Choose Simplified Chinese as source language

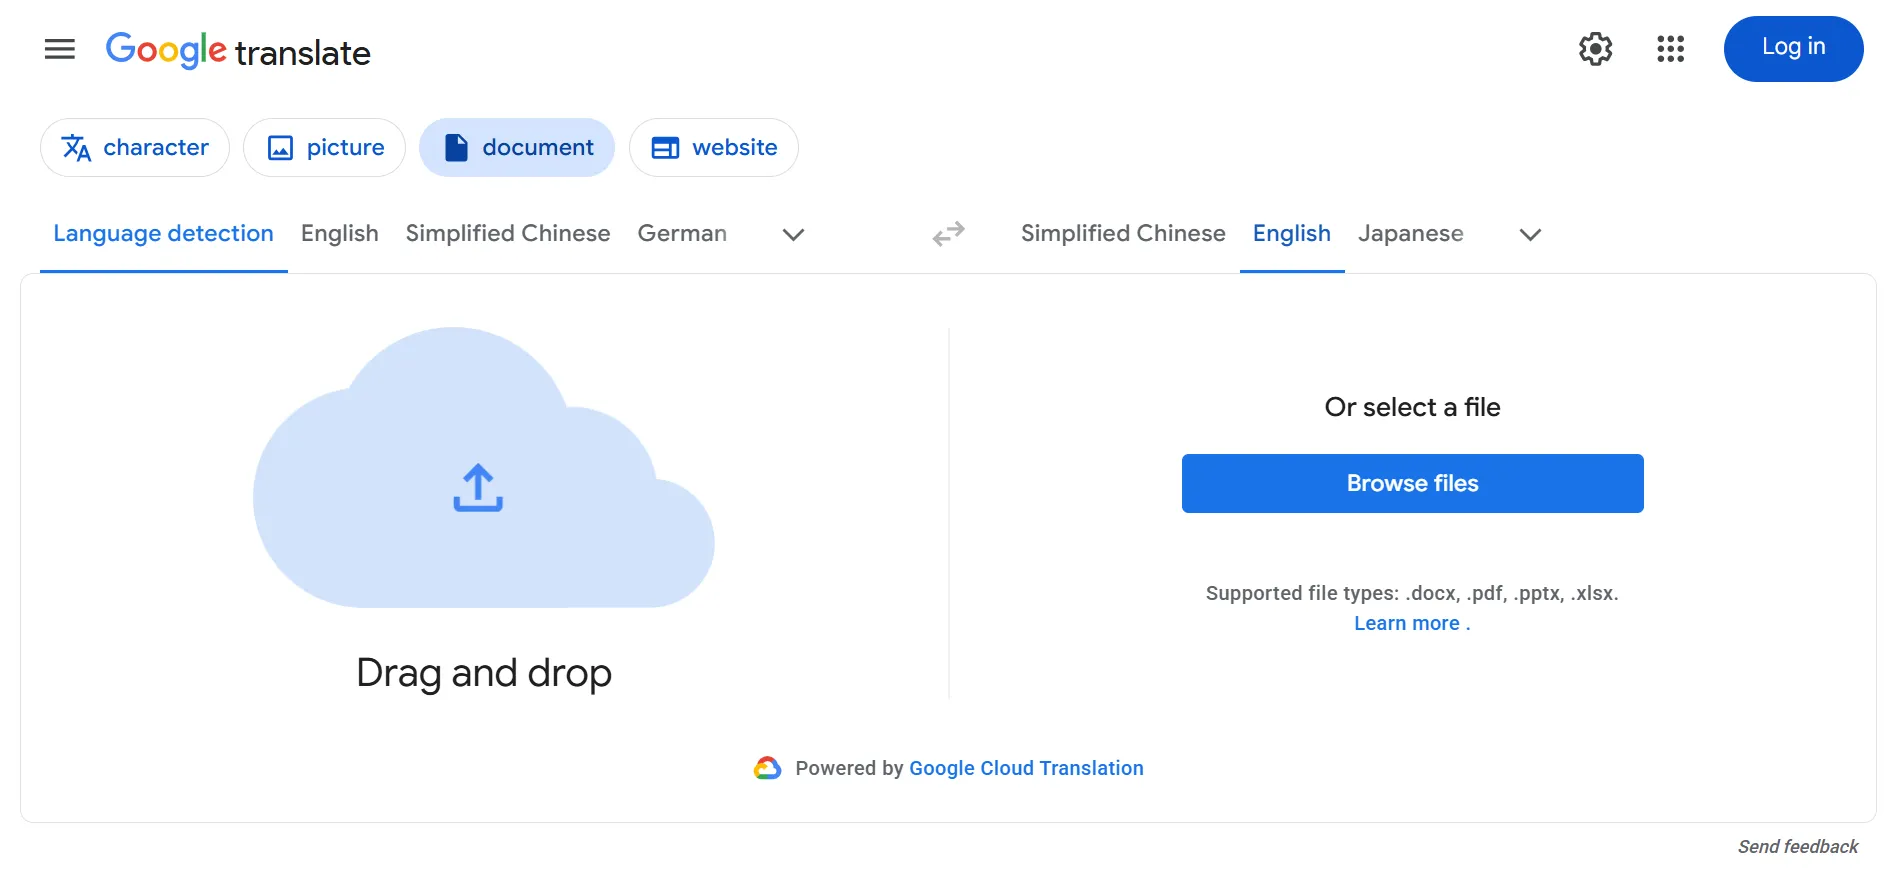pos(508,234)
